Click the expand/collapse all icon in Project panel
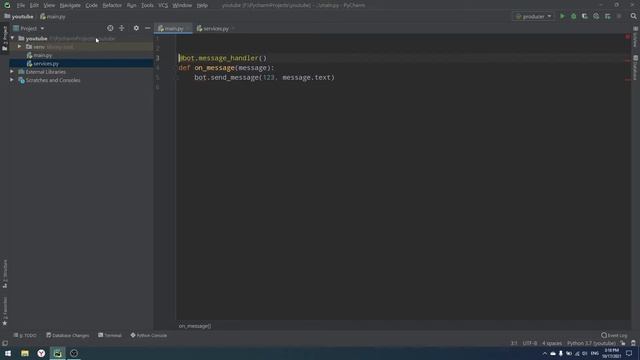 click(x=122, y=28)
